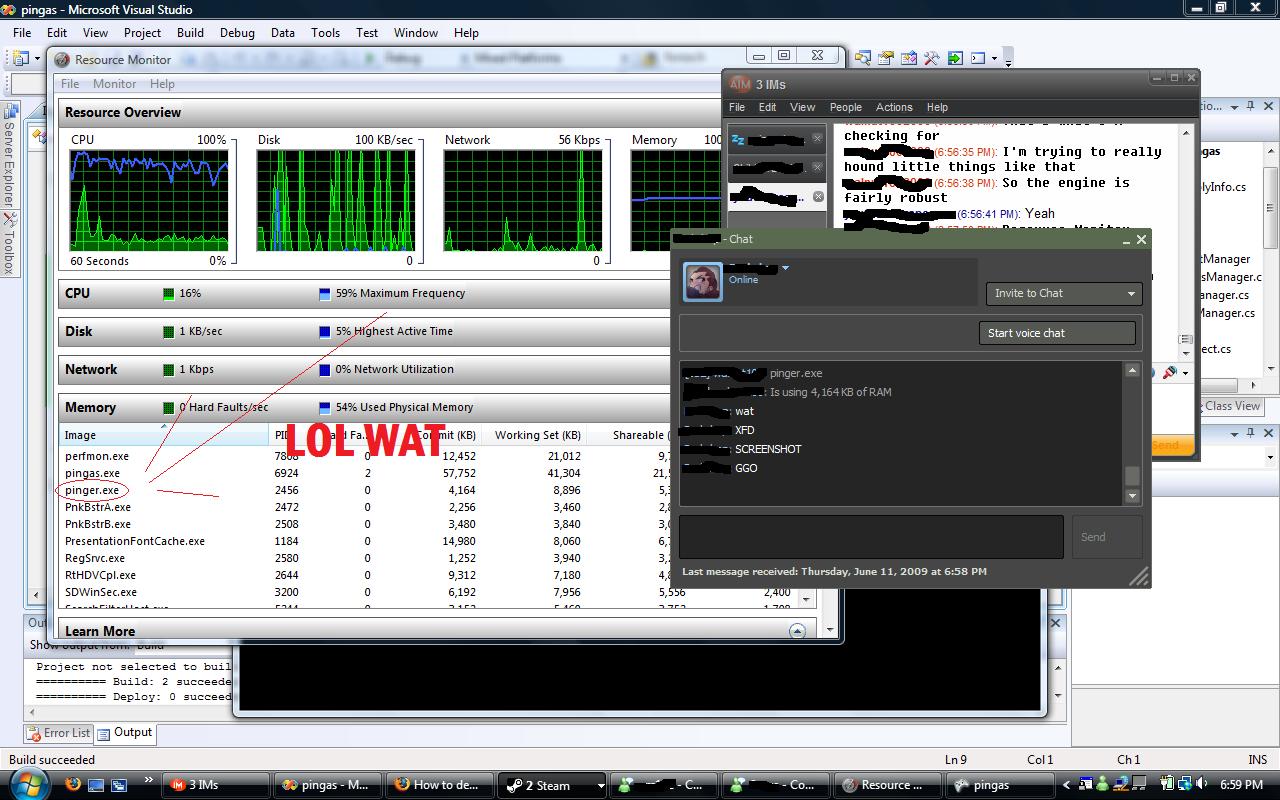The width and height of the screenshot is (1280, 800).
Task: Open the Command Window toolbar icon
Action: click(x=978, y=58)
